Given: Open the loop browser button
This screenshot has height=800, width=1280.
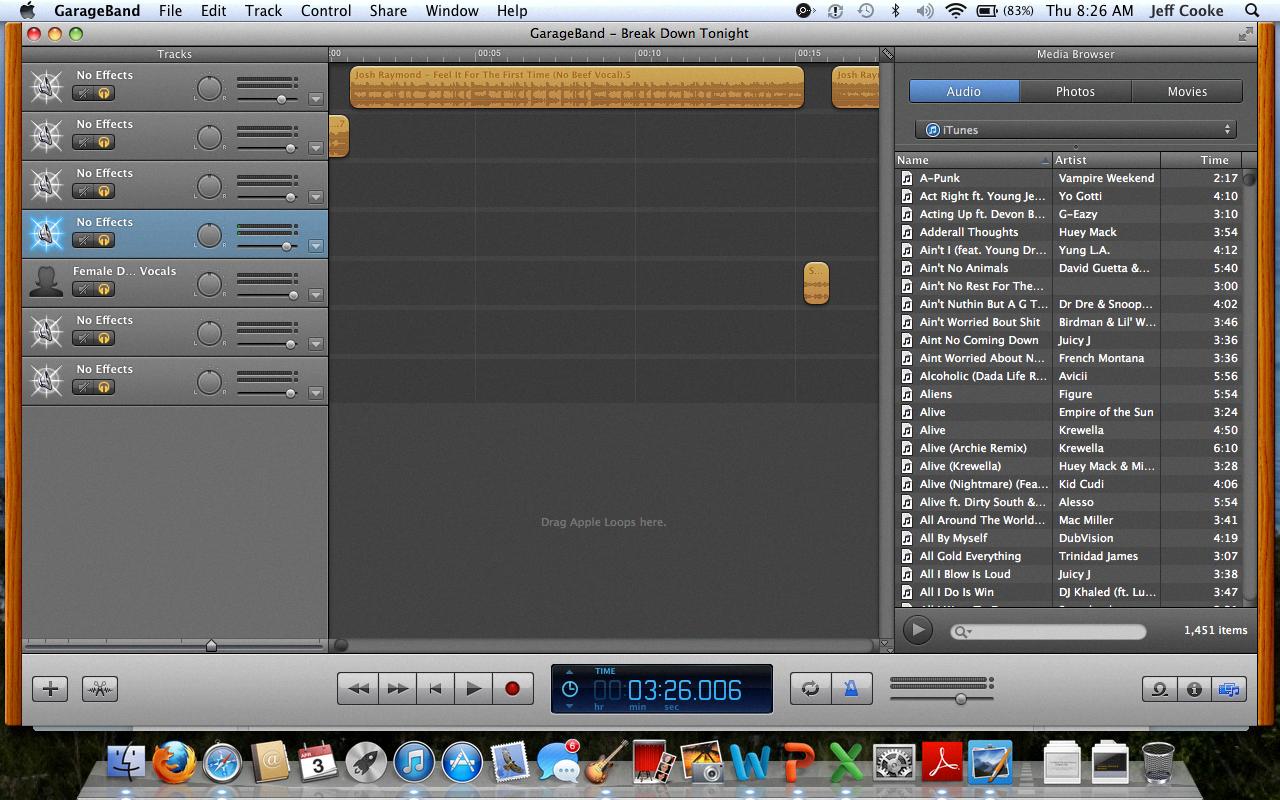Looking at the screenshot, I should coord(1160,689).
